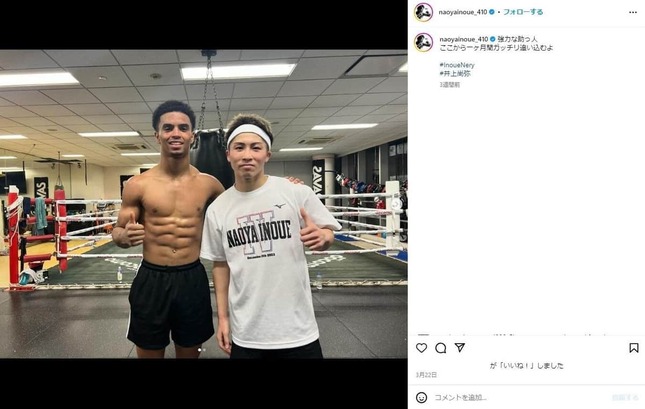Image resolution: width=645 pixels, height=409 pixels.
Task: Open the #井上尚弥 hashtag
Action: [x=455, y=74]
